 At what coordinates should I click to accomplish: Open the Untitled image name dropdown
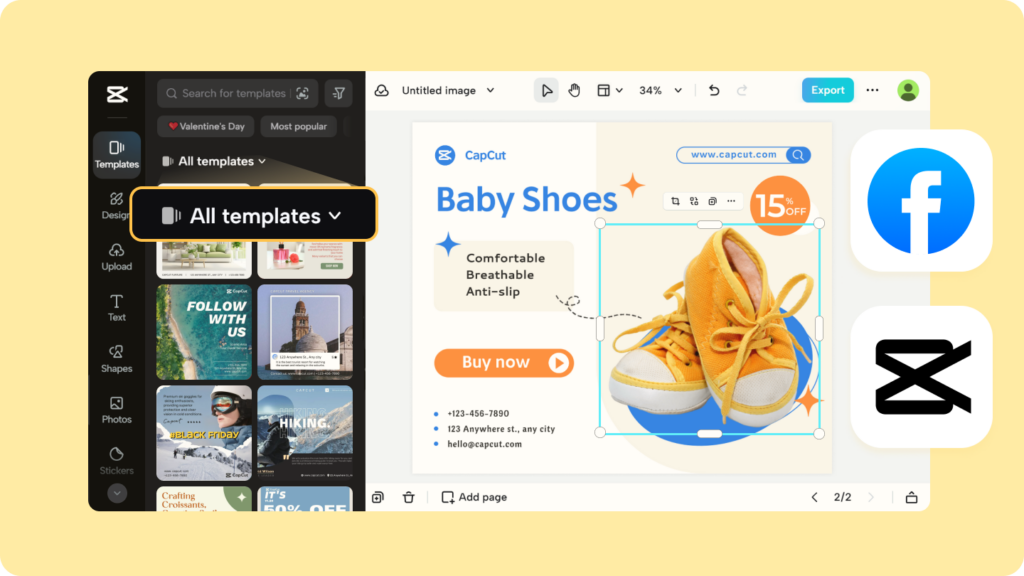(447, 90)
